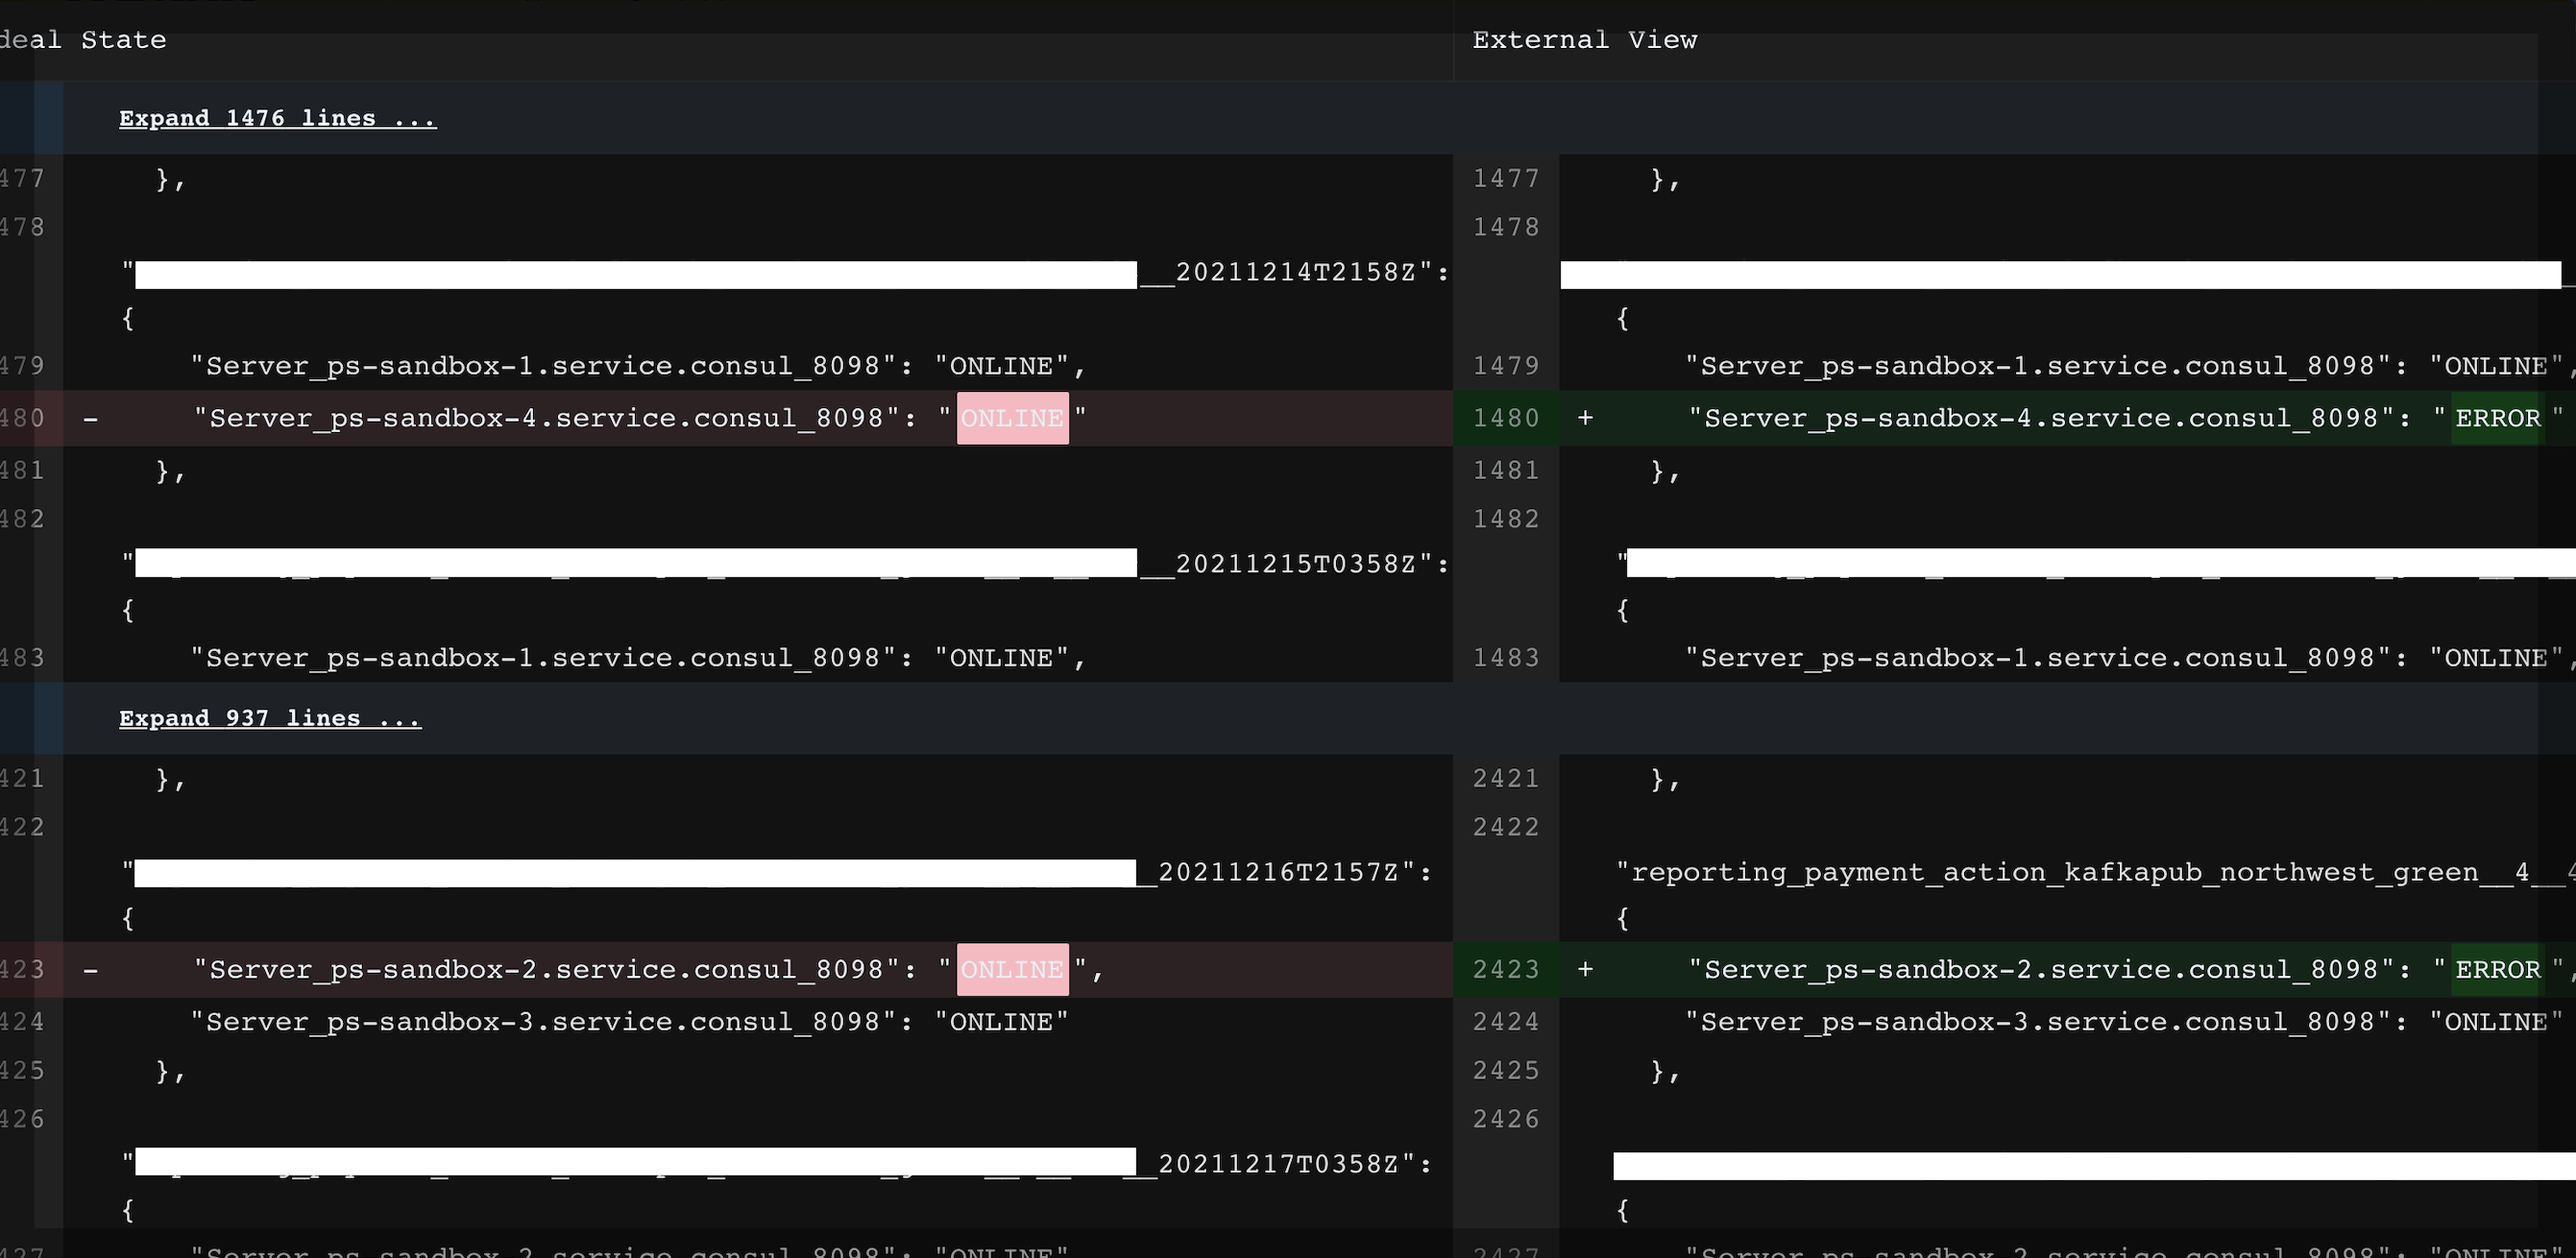Click the green ERROR highlight on line 2423
The image size is (2576, 1258).
point(2497,969)
